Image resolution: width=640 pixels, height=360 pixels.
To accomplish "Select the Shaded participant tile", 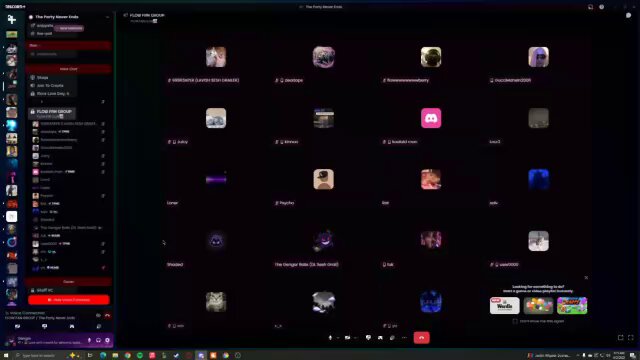I will coord(216,241).
